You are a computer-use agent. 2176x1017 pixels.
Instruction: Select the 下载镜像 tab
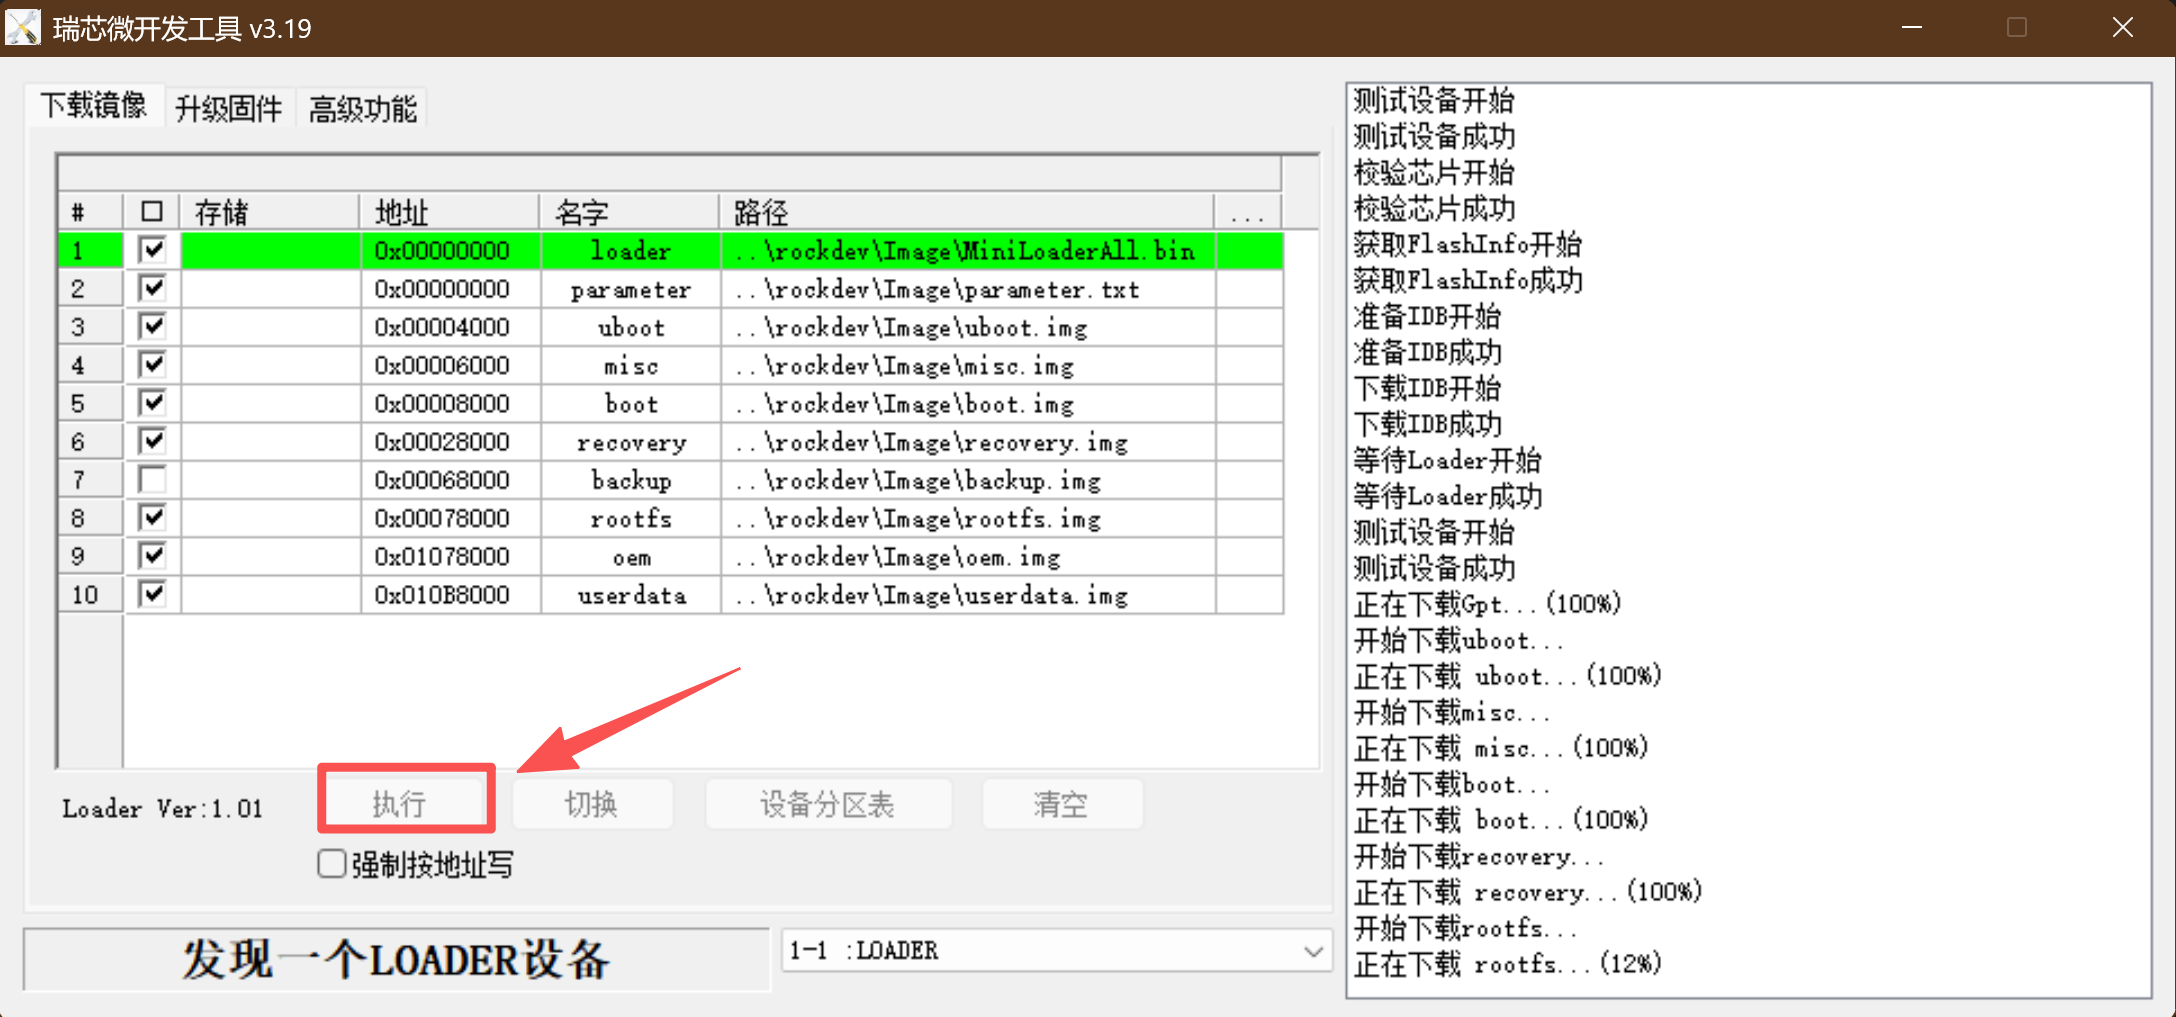coord(93,106)
